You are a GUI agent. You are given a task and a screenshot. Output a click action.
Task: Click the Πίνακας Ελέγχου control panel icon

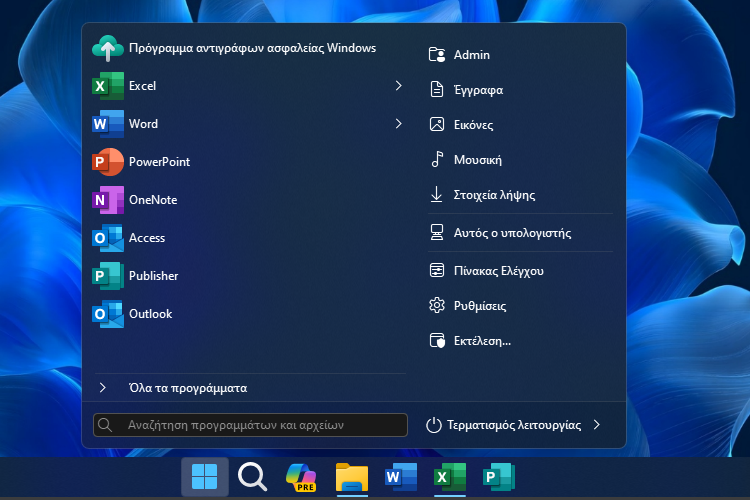pyautogui.click(x=437, y=270)
